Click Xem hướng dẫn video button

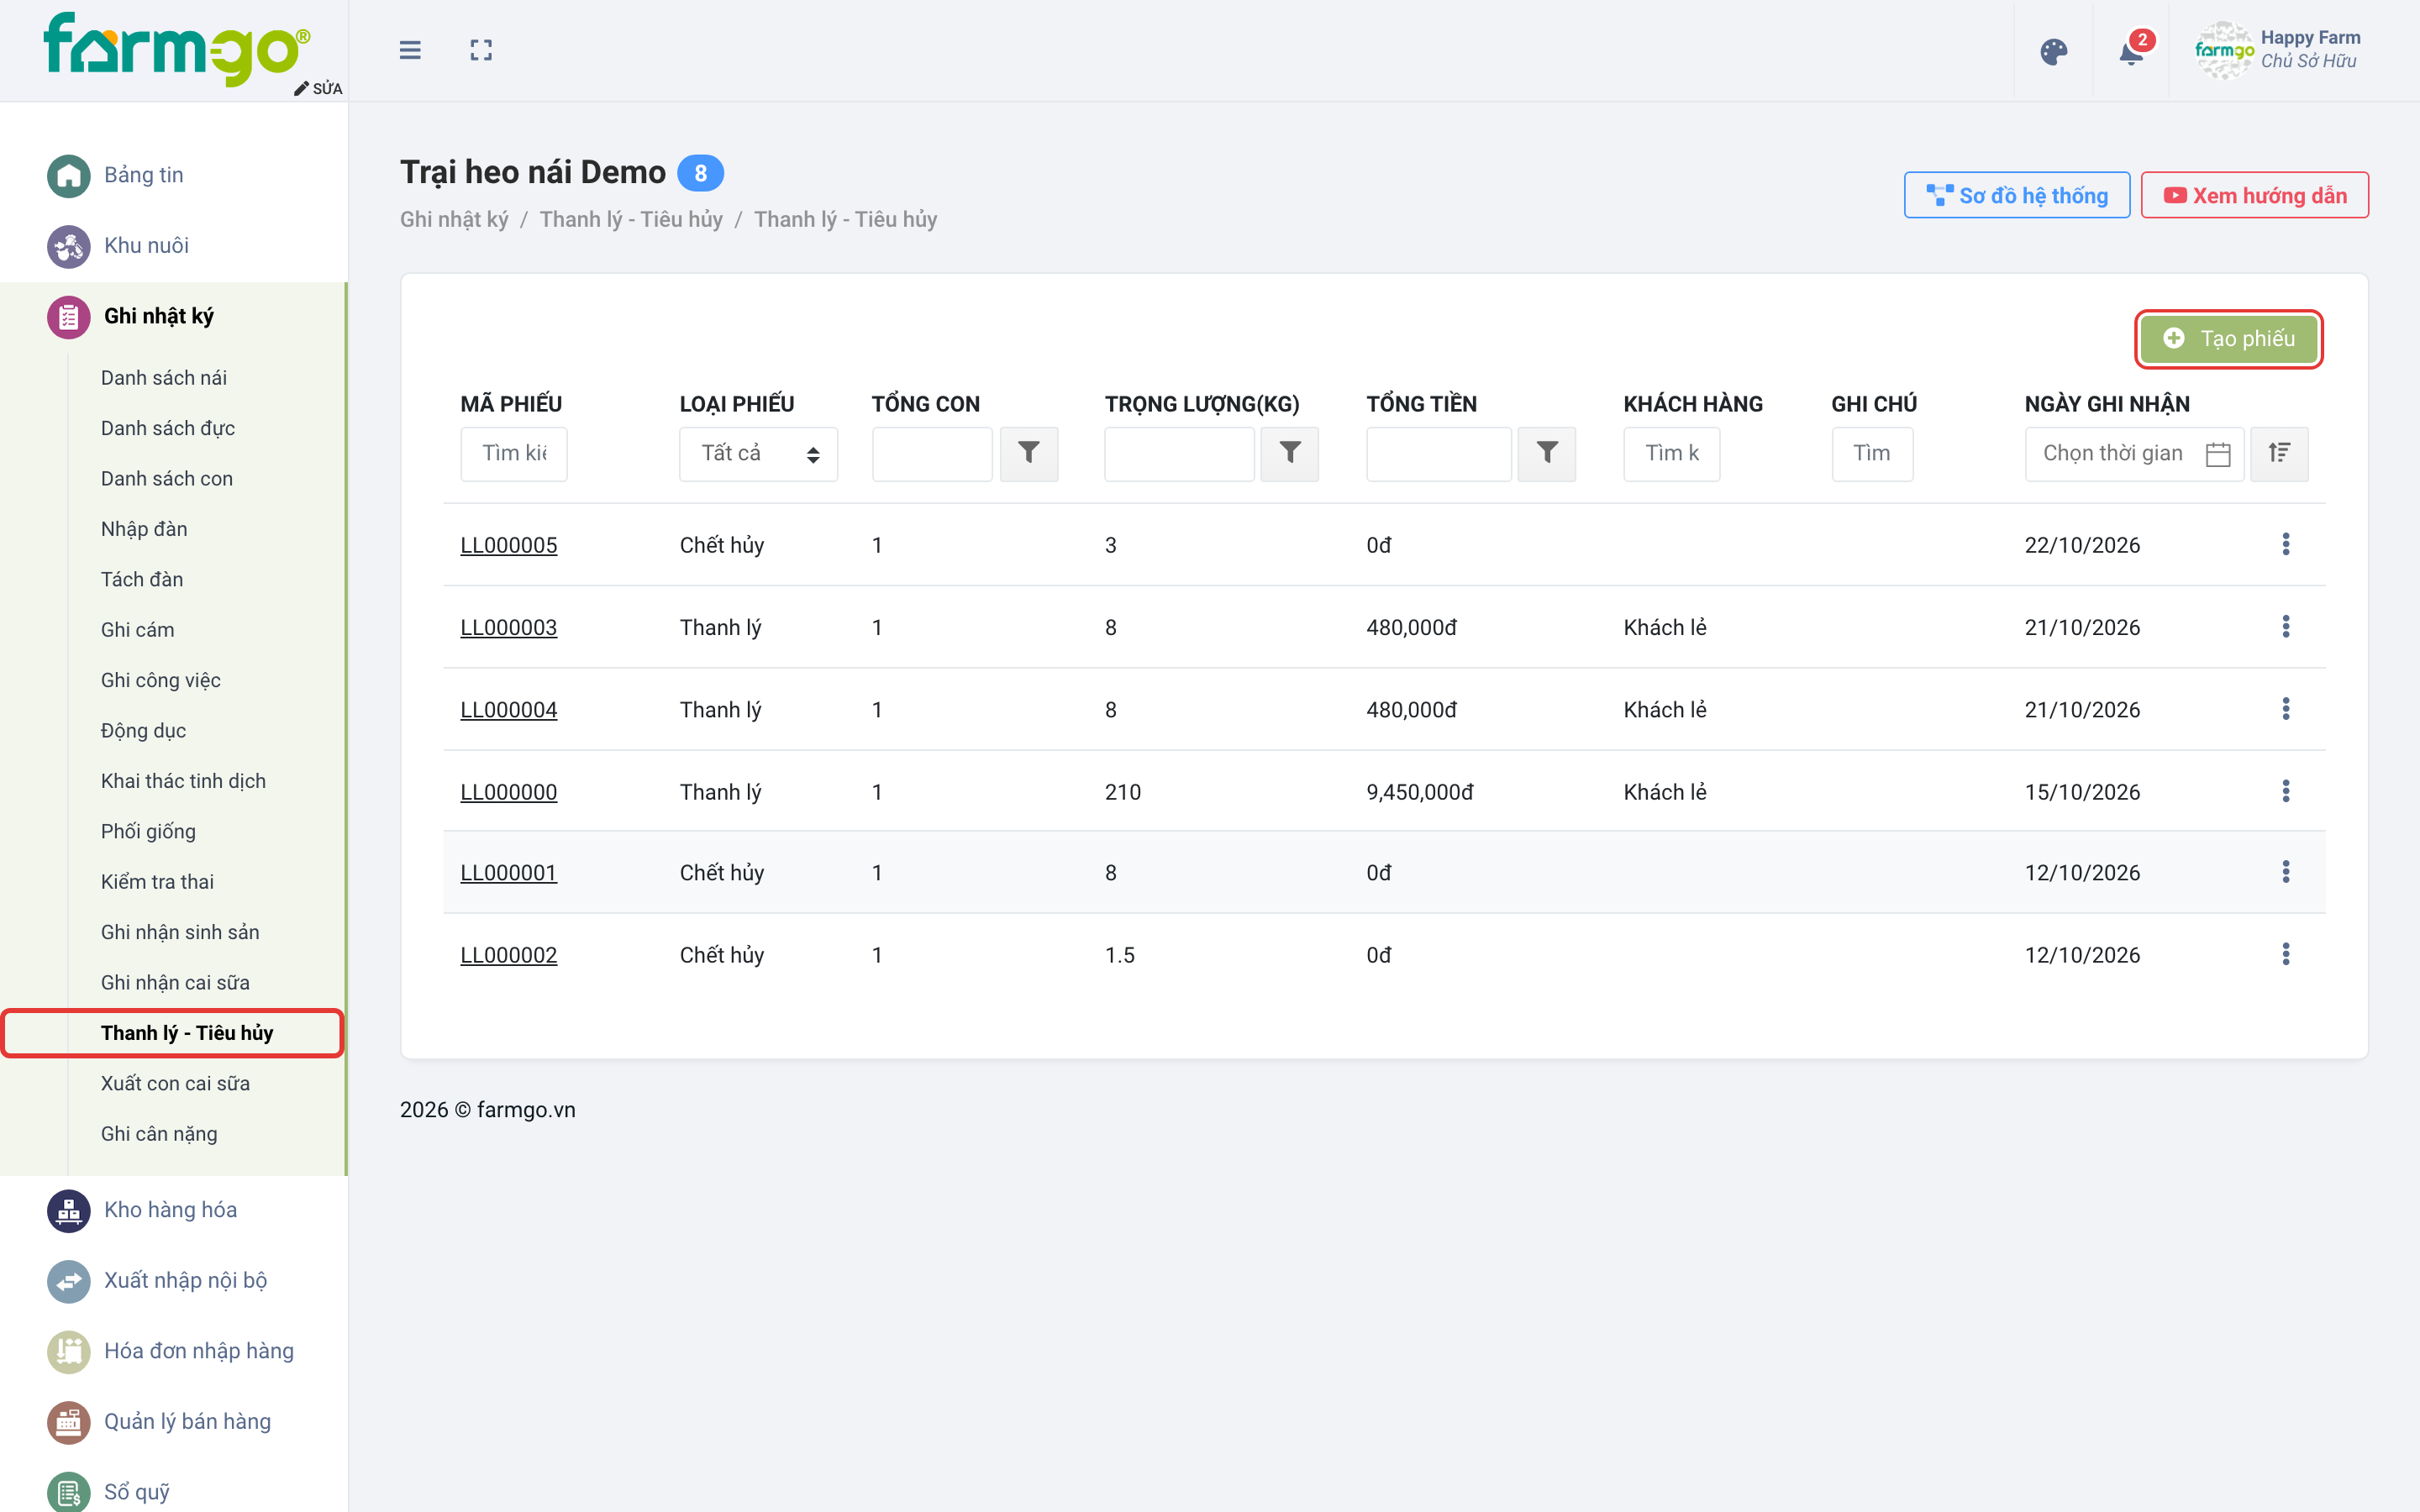(2254, 196)
